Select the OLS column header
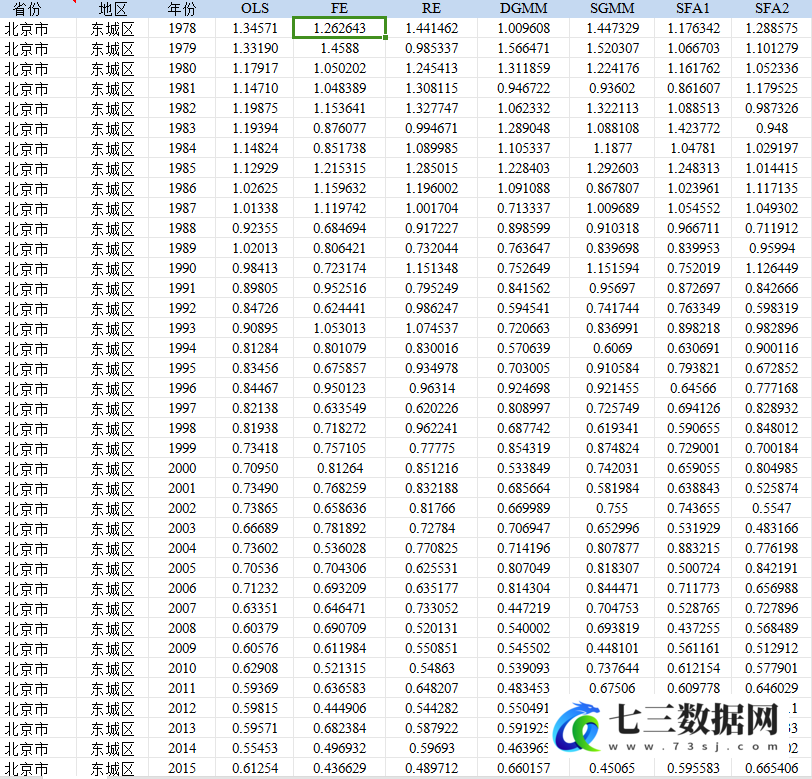The height and width of the screenshot is (779, 812). click(255, 8)
